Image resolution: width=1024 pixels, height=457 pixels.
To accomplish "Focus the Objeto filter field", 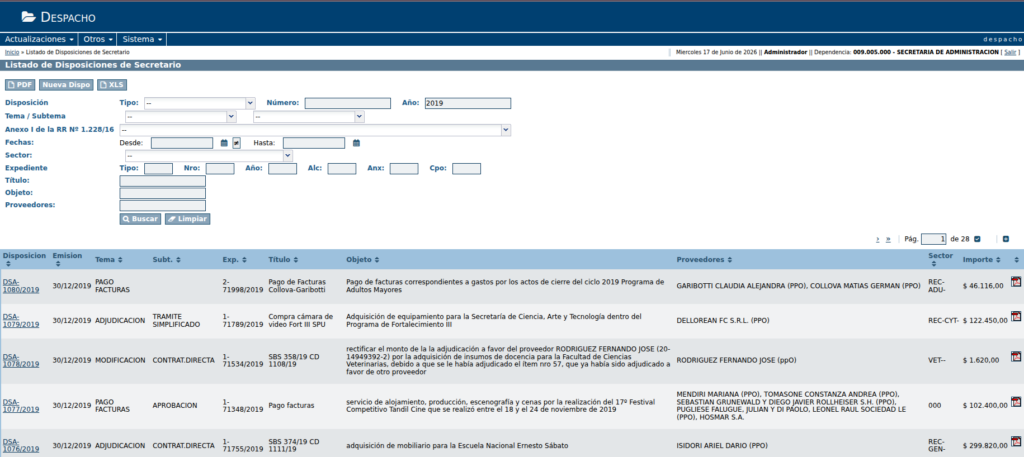I will click(163, 193).
